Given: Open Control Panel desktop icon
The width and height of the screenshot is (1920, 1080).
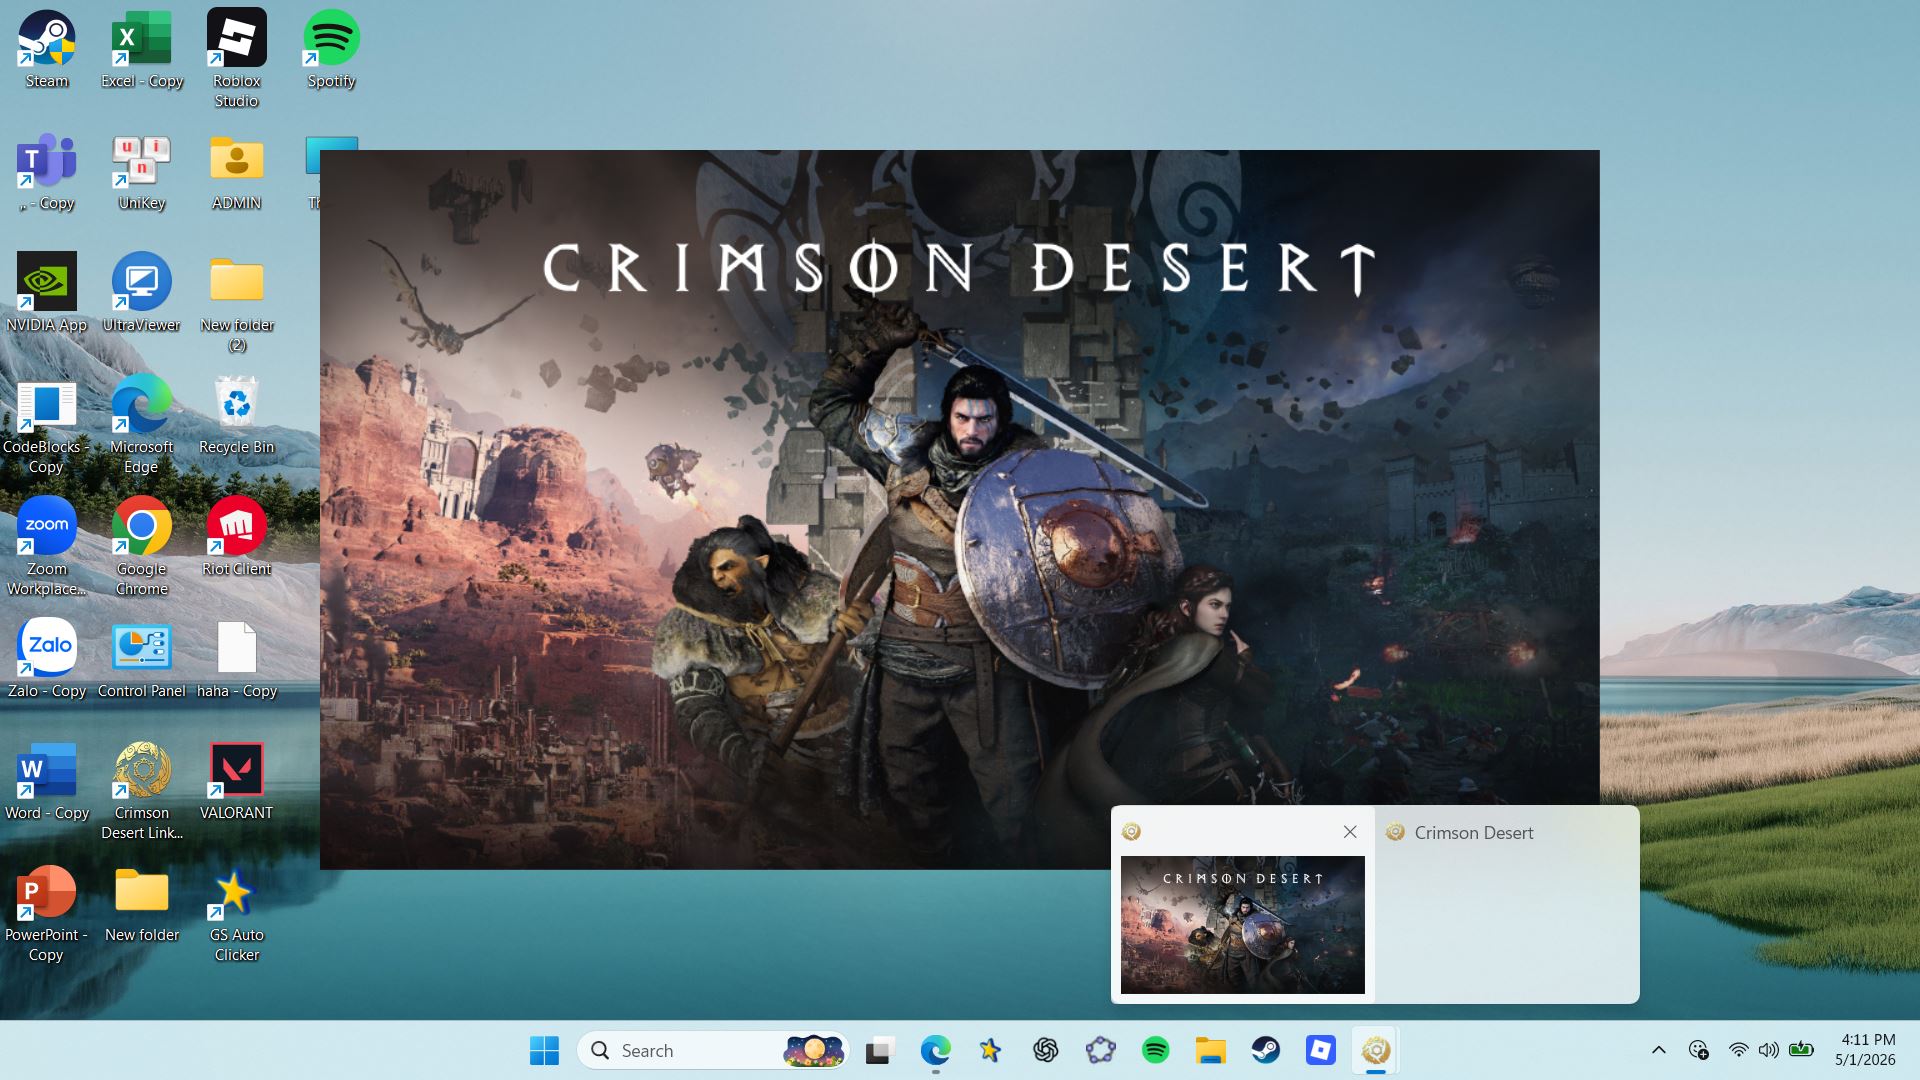Looking at the screenshot, I should (x=142, y=659).
